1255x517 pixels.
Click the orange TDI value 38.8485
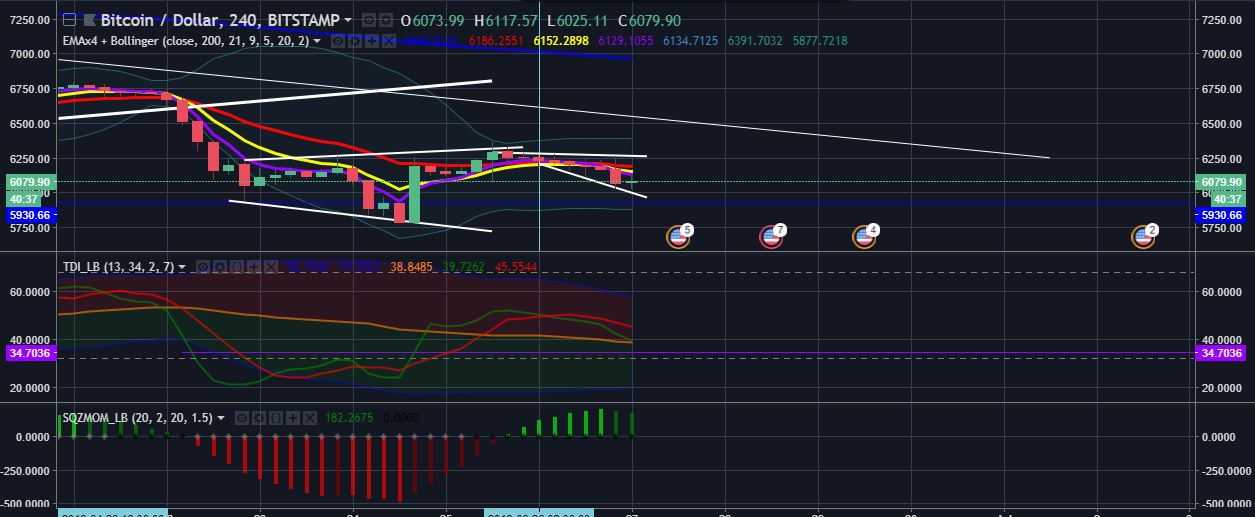click(x=411, y=266)
